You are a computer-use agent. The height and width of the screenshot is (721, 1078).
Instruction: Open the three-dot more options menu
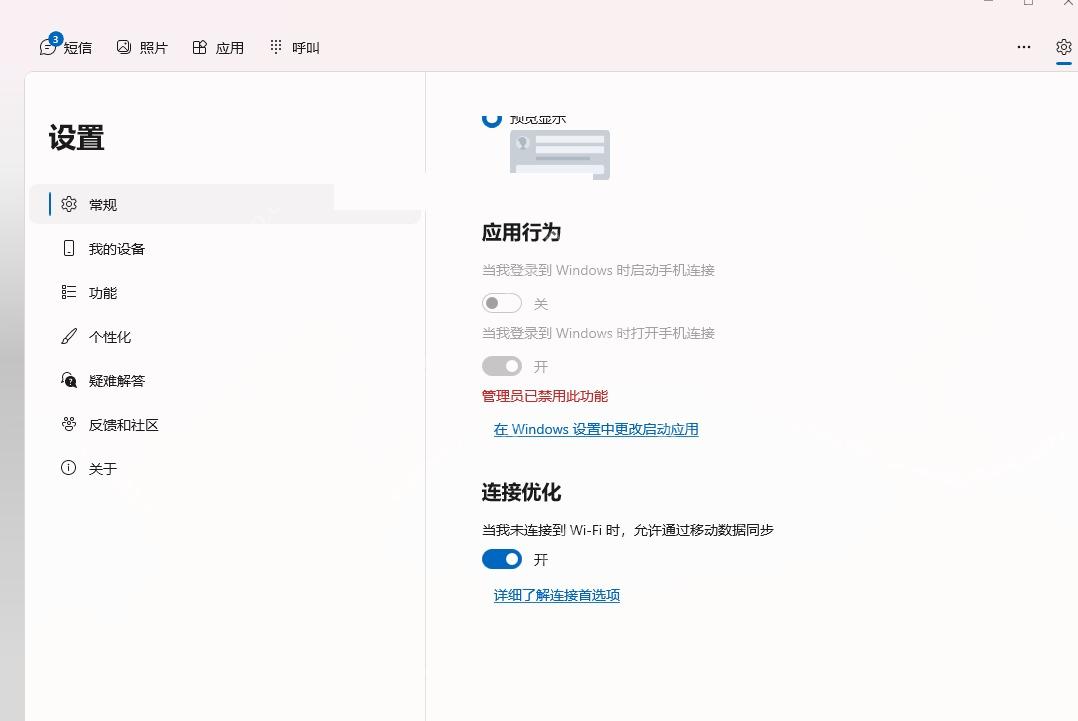(x=1024, y=47)
